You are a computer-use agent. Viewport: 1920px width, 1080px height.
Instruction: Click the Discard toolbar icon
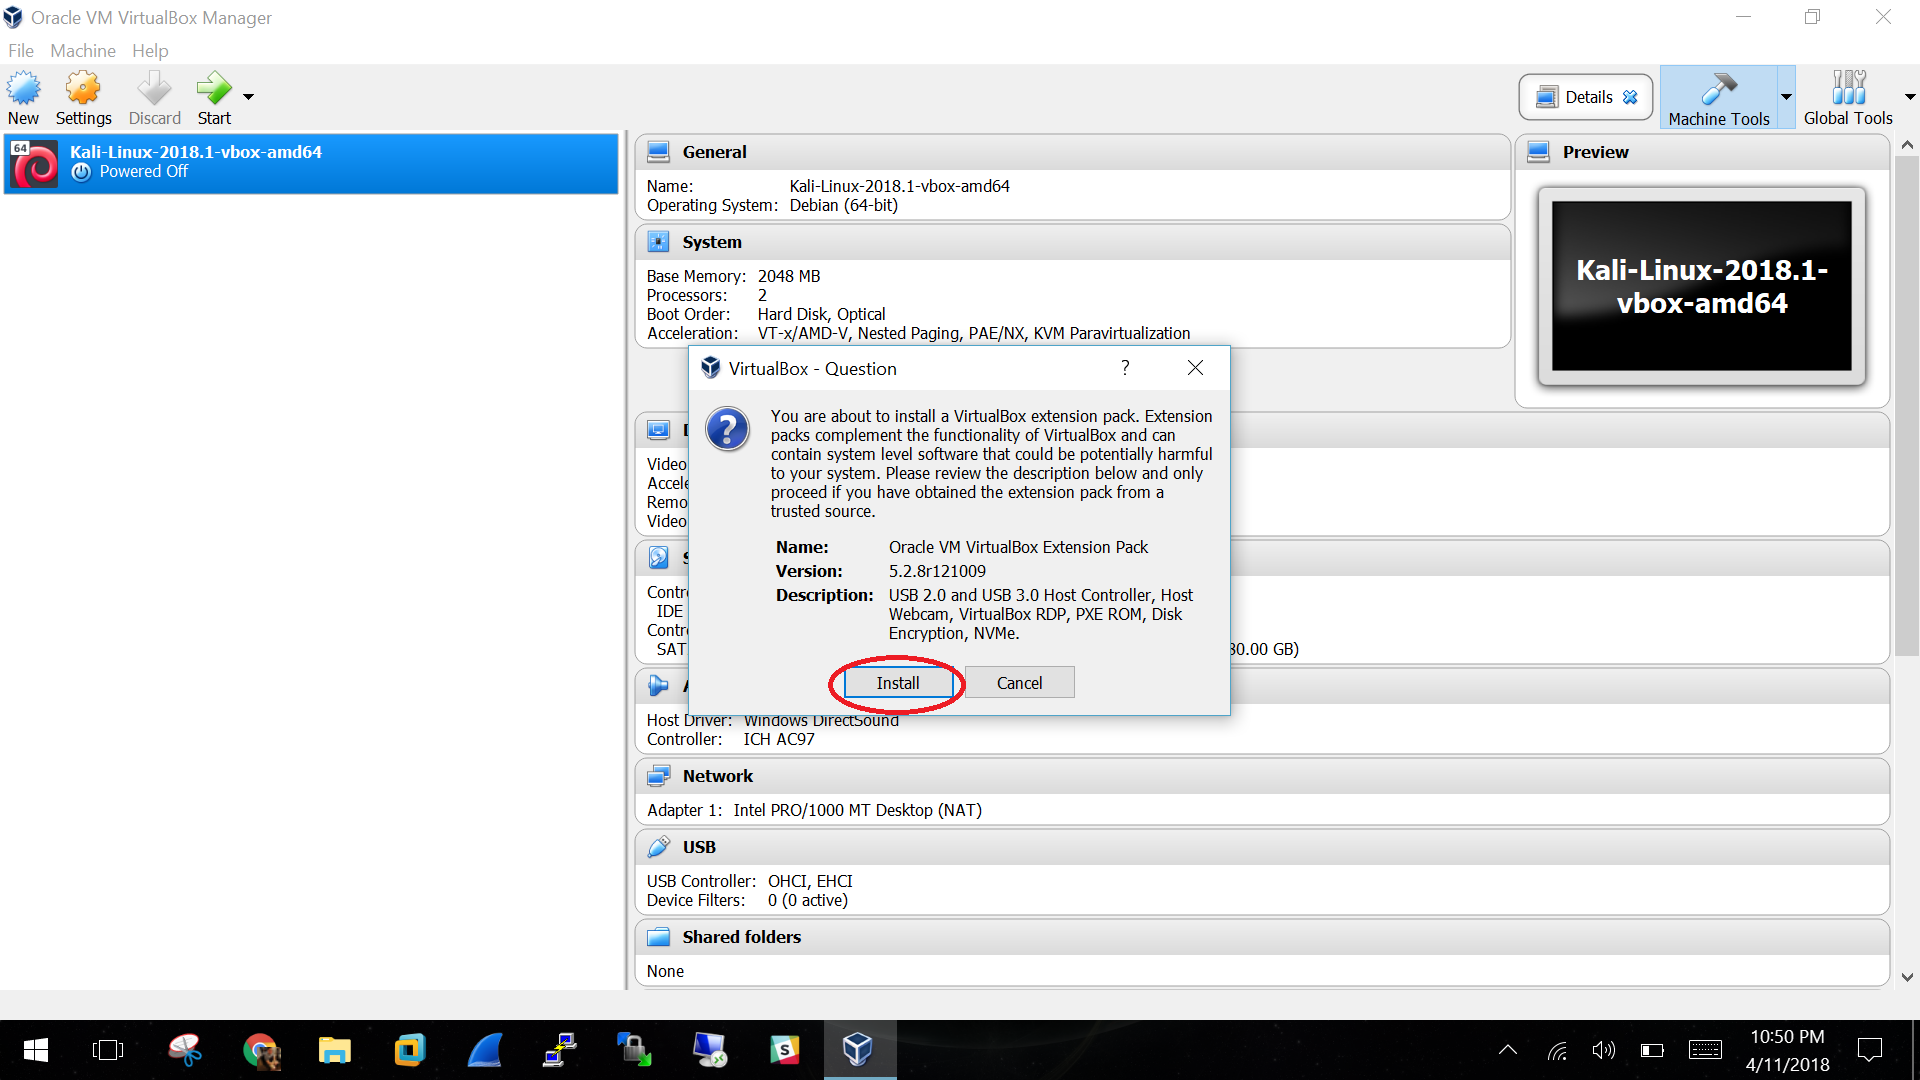click(154, 89)
